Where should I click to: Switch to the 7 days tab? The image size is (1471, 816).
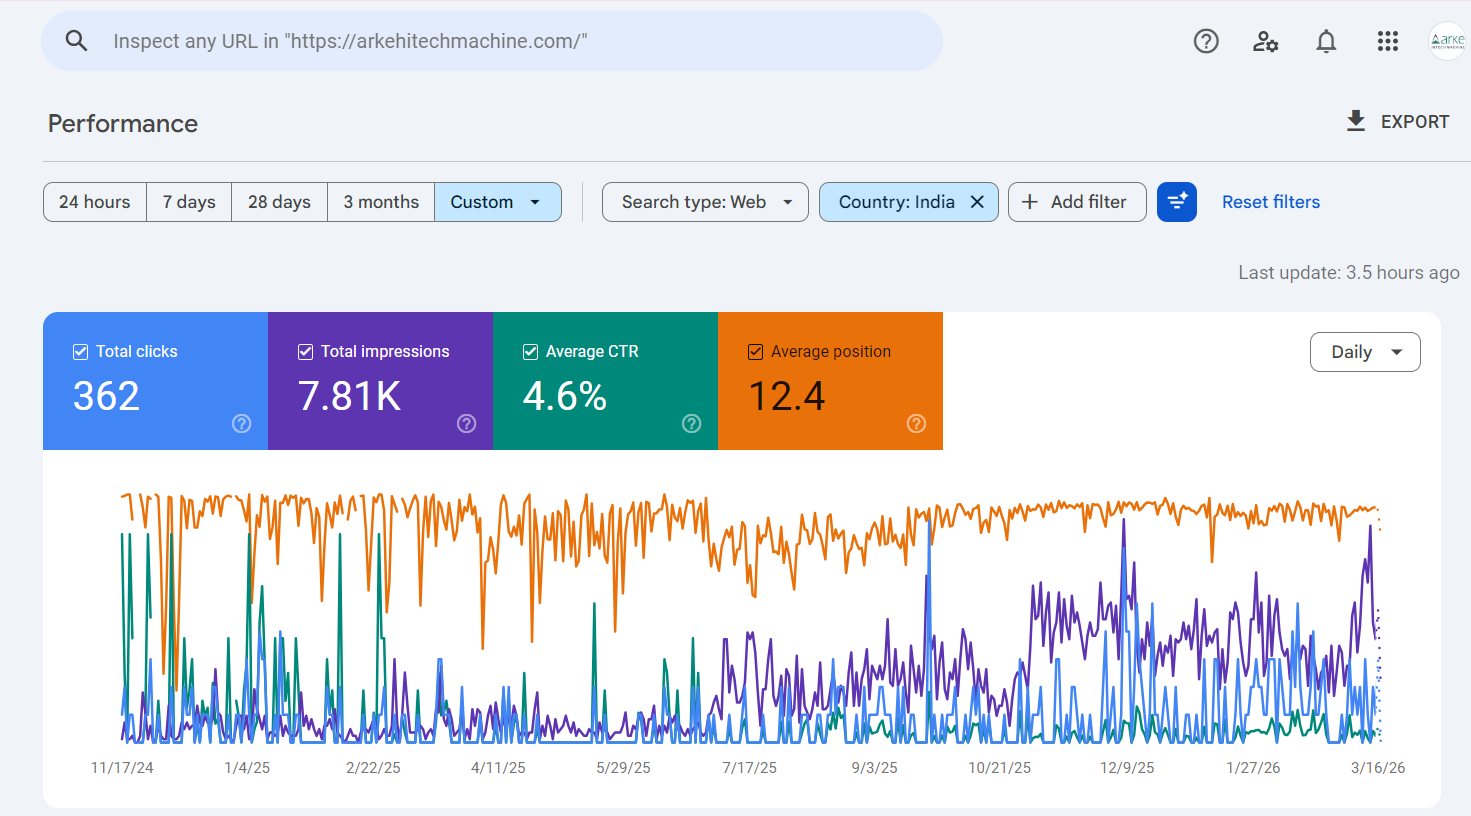(x=188, y=201)
